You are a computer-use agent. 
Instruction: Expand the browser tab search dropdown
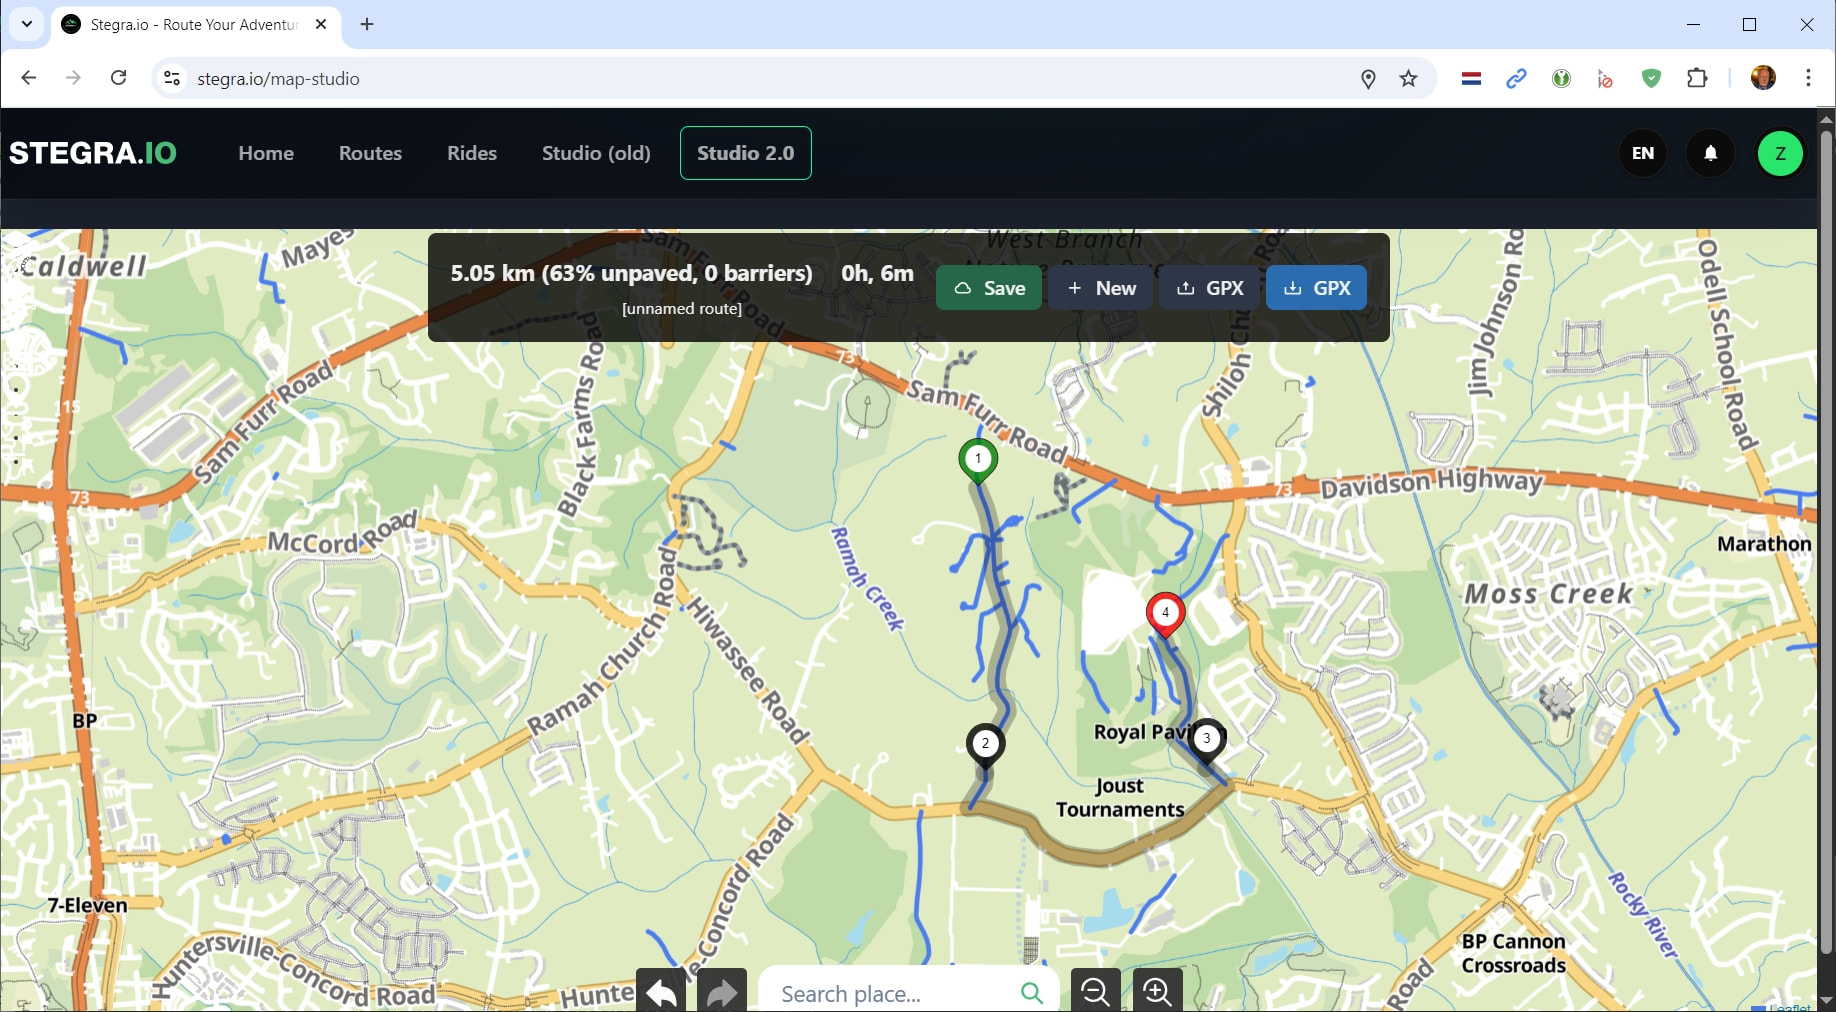click(27, 24)
